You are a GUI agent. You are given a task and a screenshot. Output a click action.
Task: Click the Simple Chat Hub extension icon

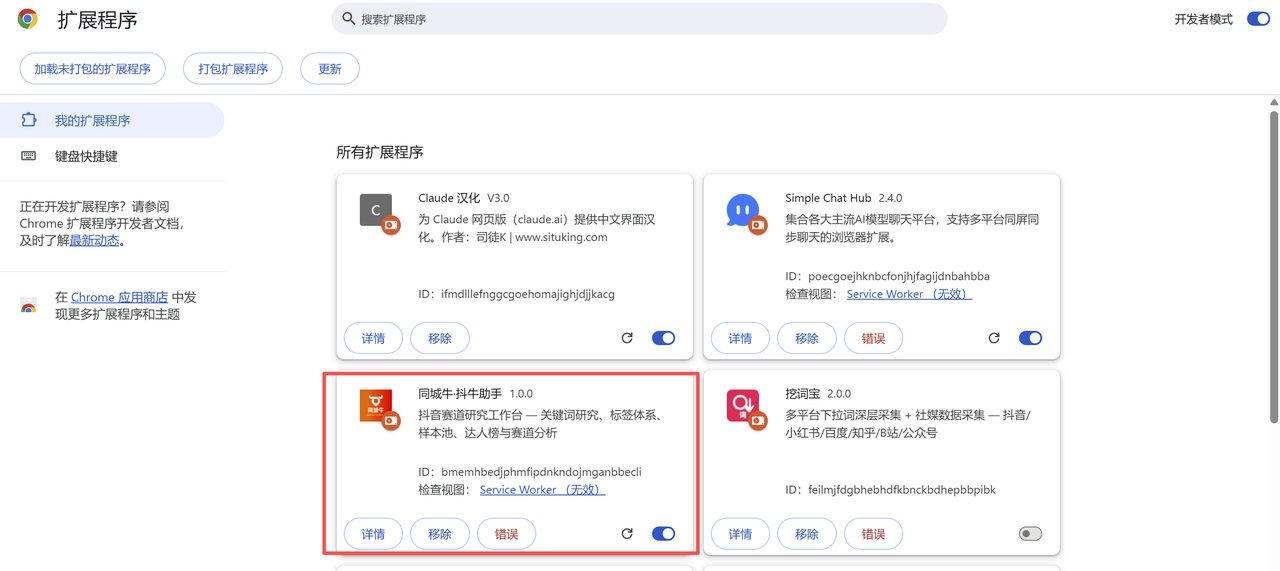[x=743, y=209]
